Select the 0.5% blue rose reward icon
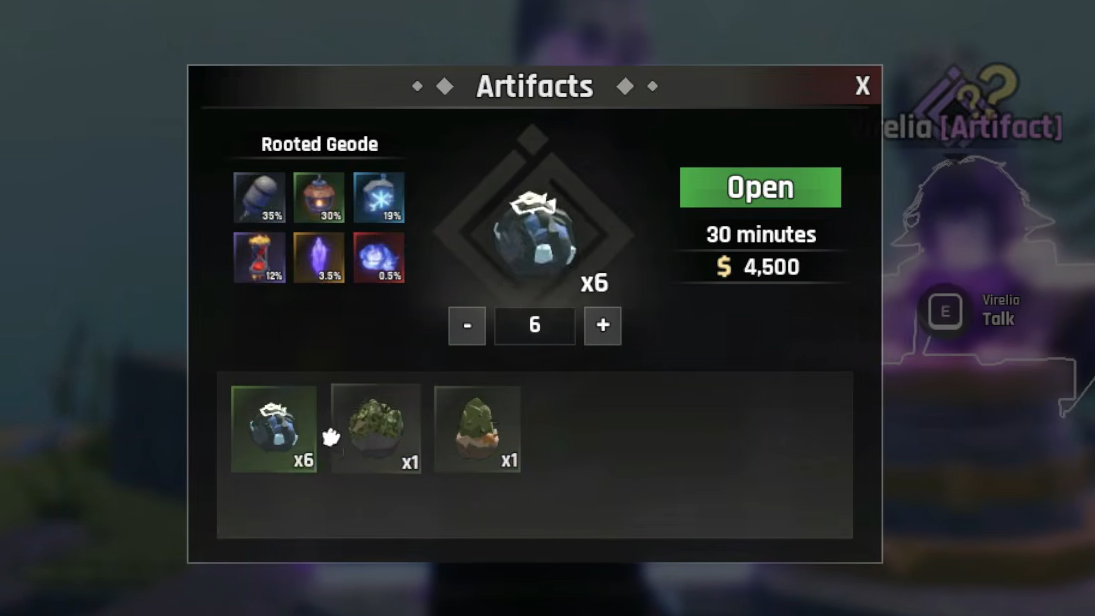Image resolution: width=1095 pixels, height=616 pixels. tap(379, 258)
